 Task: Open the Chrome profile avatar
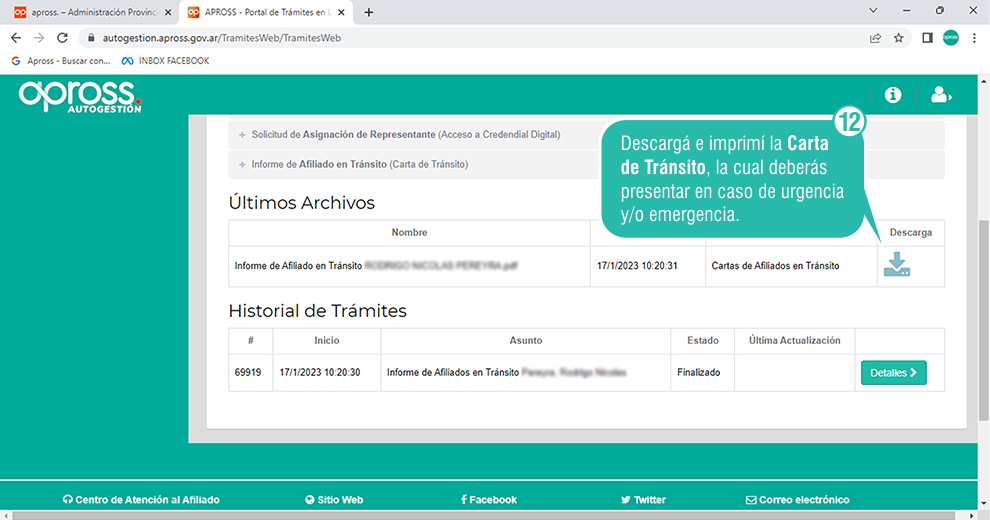(950, 38)
